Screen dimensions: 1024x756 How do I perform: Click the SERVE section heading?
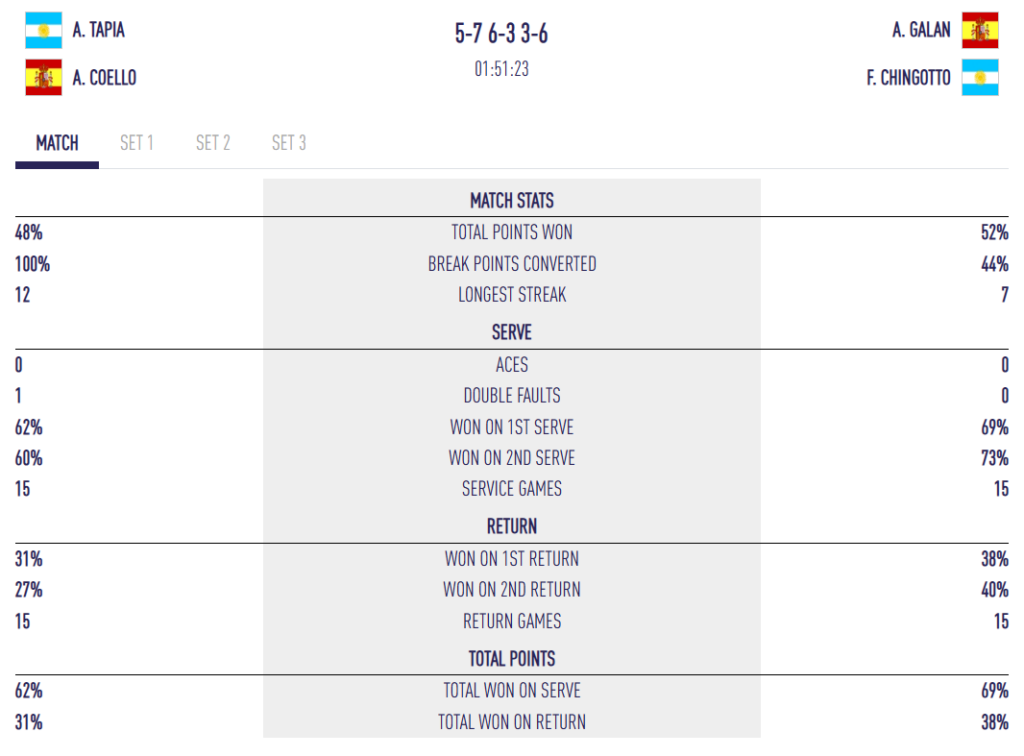point(511,333)
